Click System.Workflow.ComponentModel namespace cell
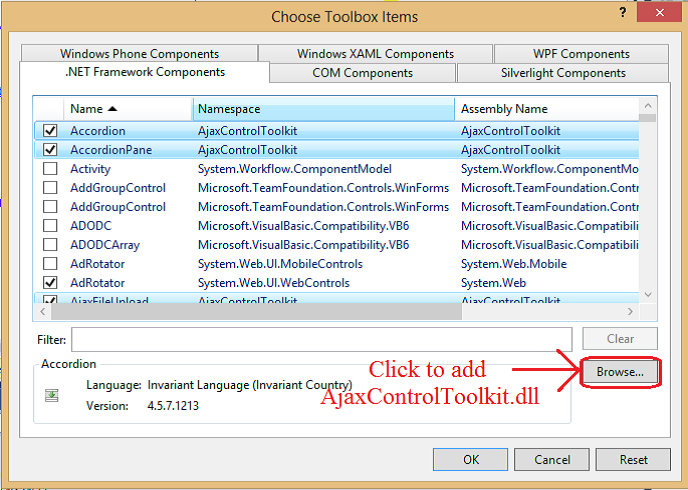Image resolution: width=688 pixels, height=490 pixels. coord(295,169)
